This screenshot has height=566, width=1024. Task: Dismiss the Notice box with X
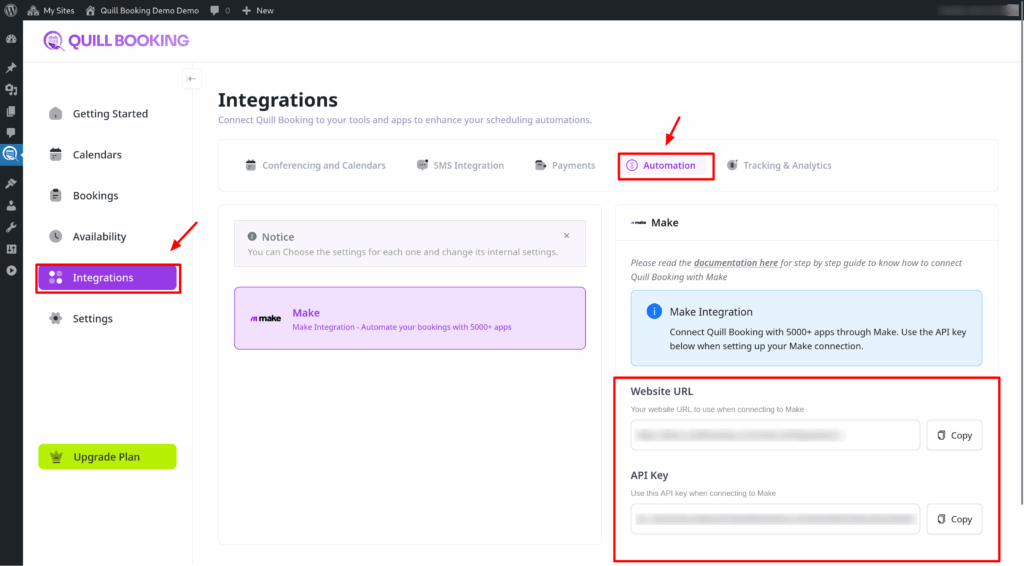coord(566,236)
